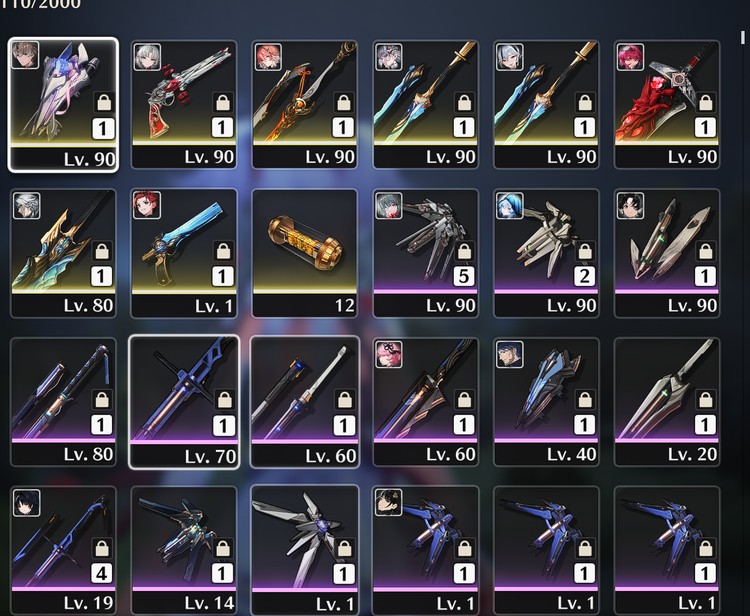The image size is (750, 616).
Task: Toggle lock on the first highlighted Lv. 90 weapon
Action: pos(104,102)
